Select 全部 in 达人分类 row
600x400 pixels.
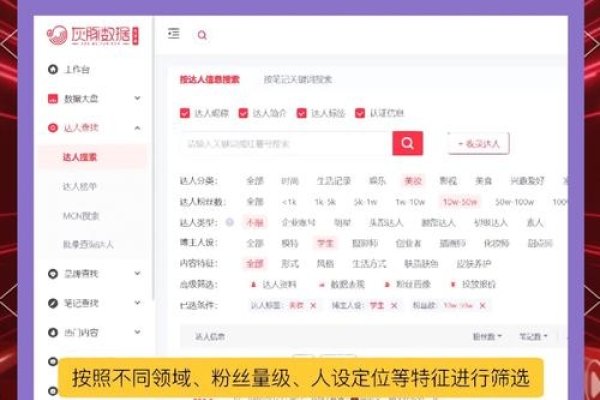tap(255, 181)
